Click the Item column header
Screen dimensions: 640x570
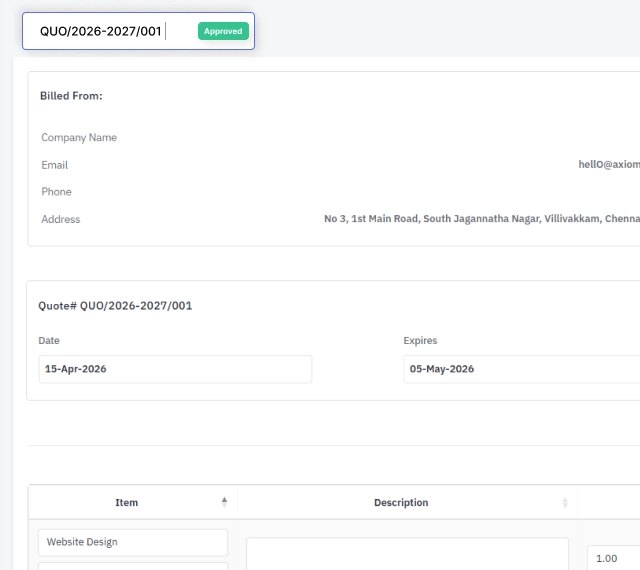(133, 502)
